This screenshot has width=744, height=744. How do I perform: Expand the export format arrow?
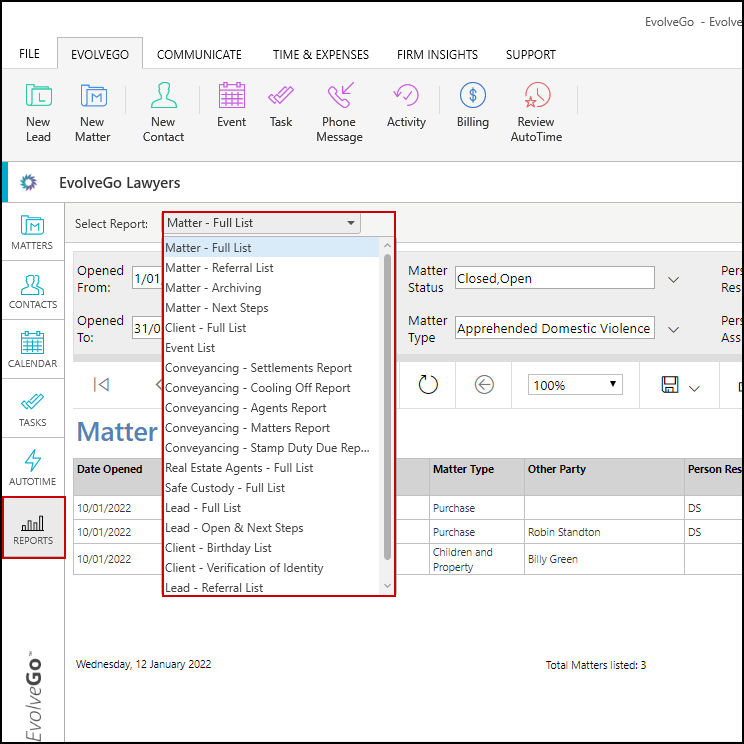[694, 389]
